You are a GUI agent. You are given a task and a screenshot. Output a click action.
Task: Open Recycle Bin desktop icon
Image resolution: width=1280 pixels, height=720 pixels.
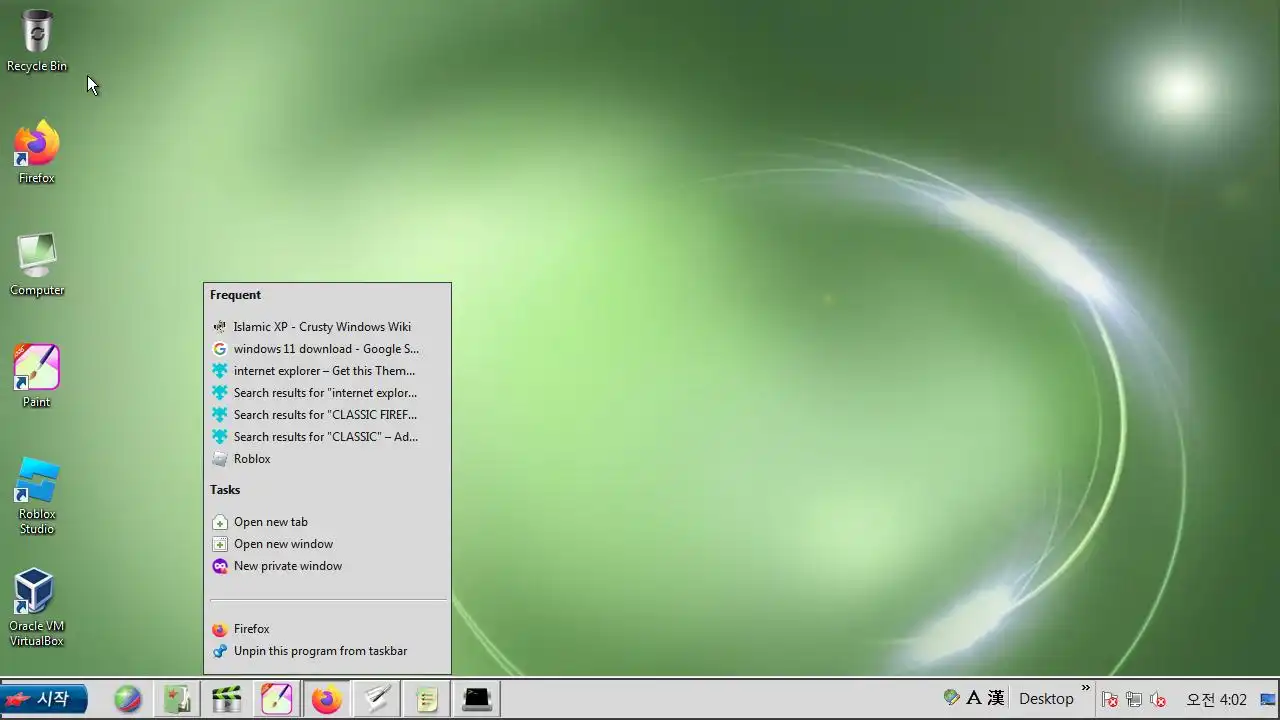37,41
